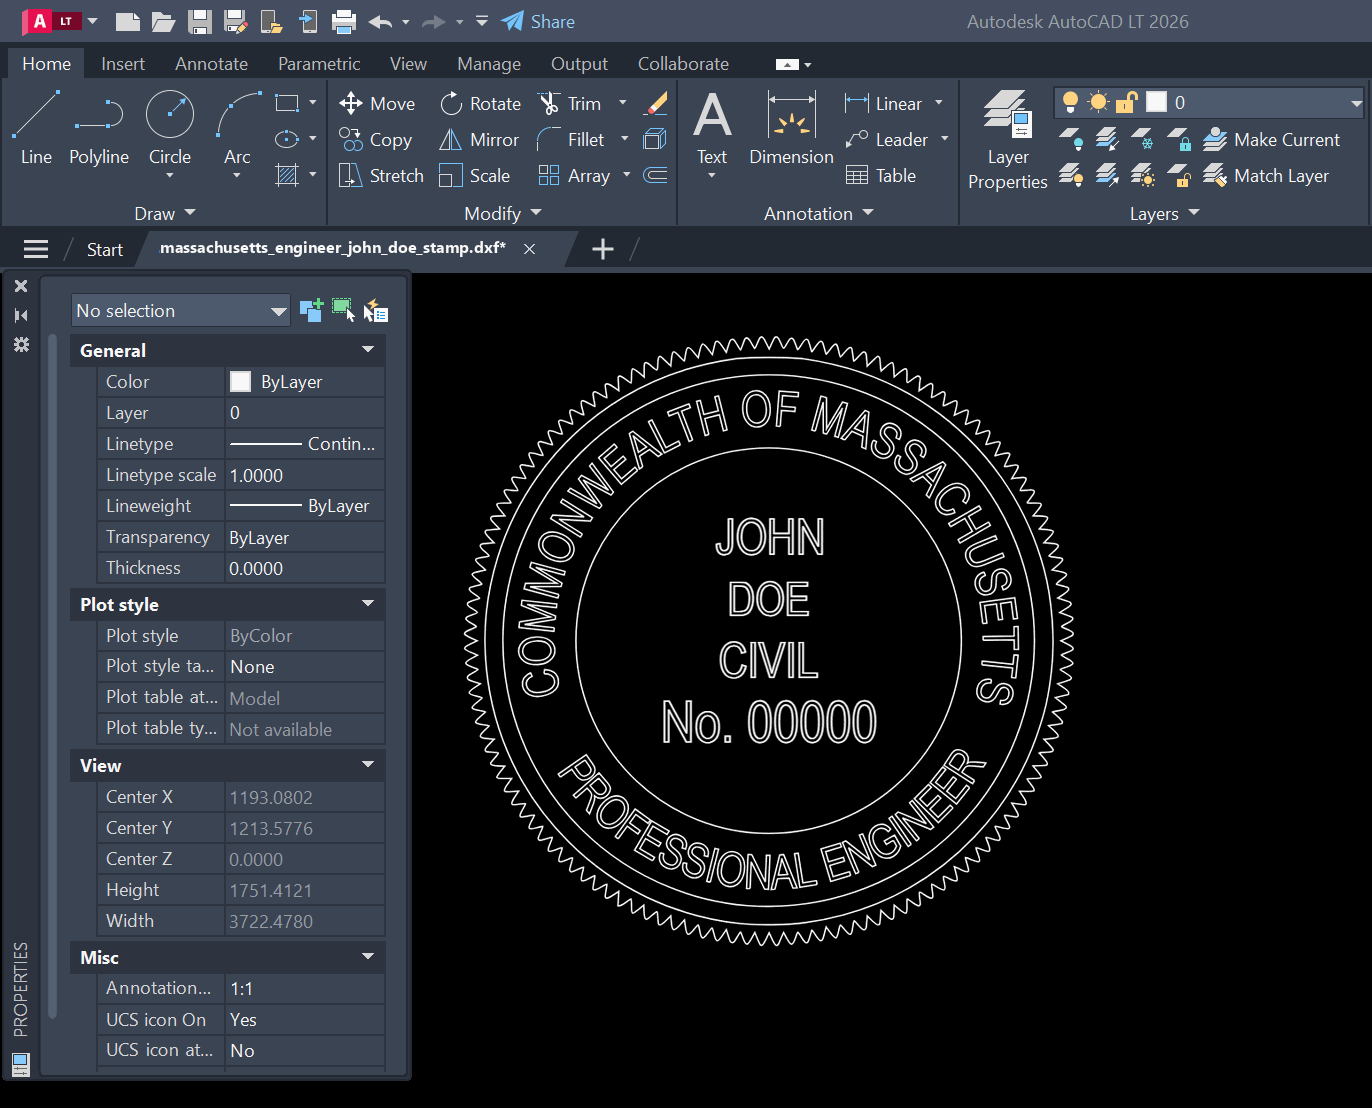Click Match Layer button
Viewport: 1372px width, 1108px height.
(x=1266, y=176)
